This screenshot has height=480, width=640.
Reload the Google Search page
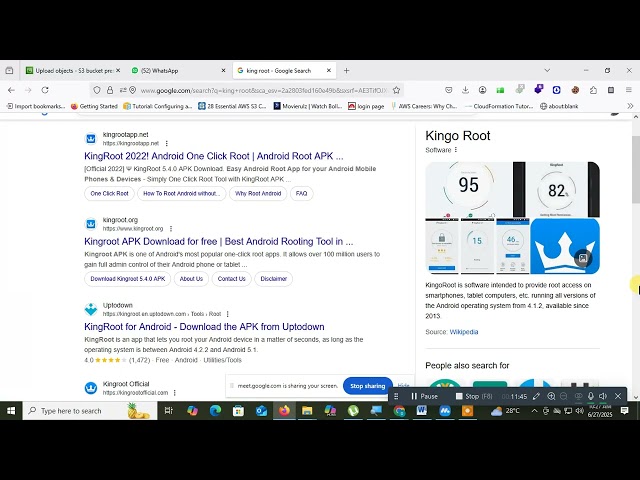45,90
